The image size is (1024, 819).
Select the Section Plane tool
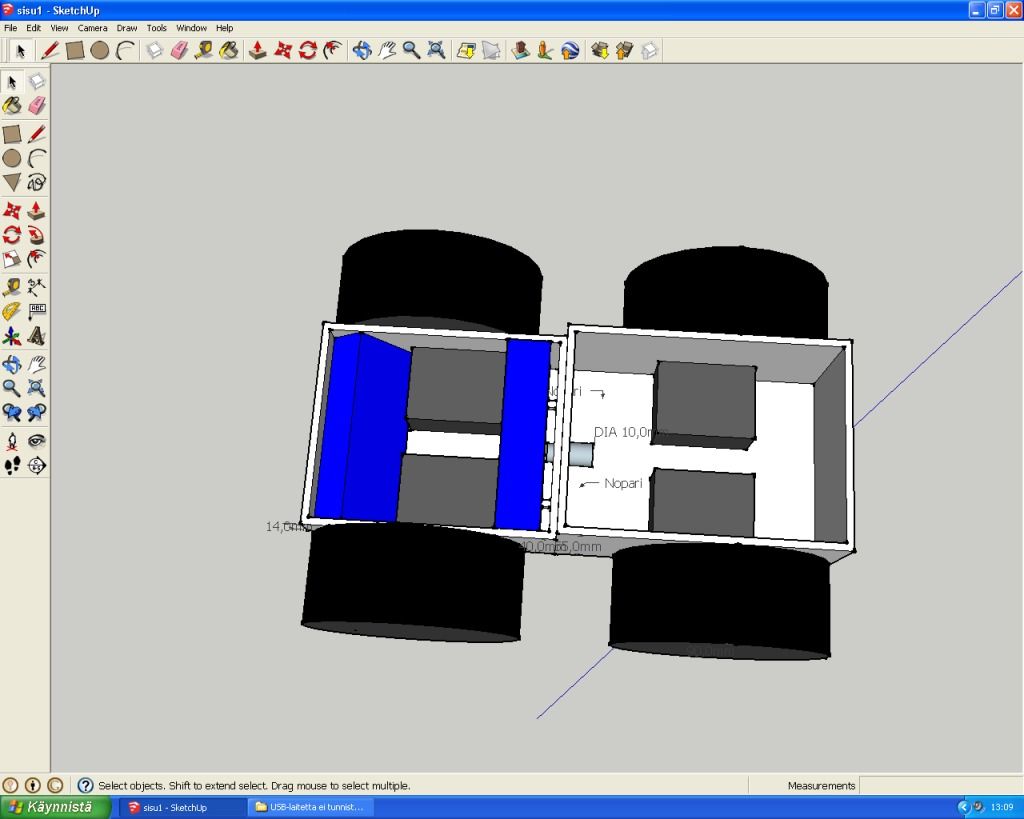pos(37,465)
